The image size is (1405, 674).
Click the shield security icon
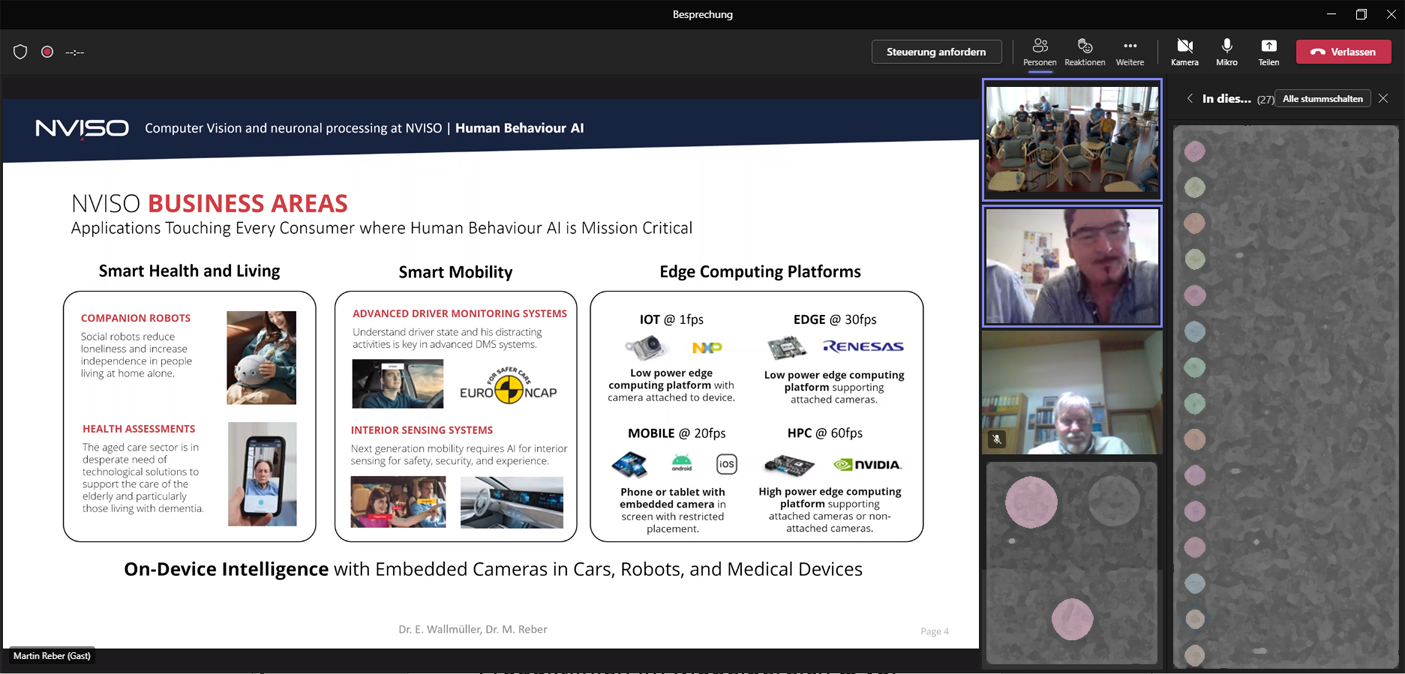(x=20, y=52)
